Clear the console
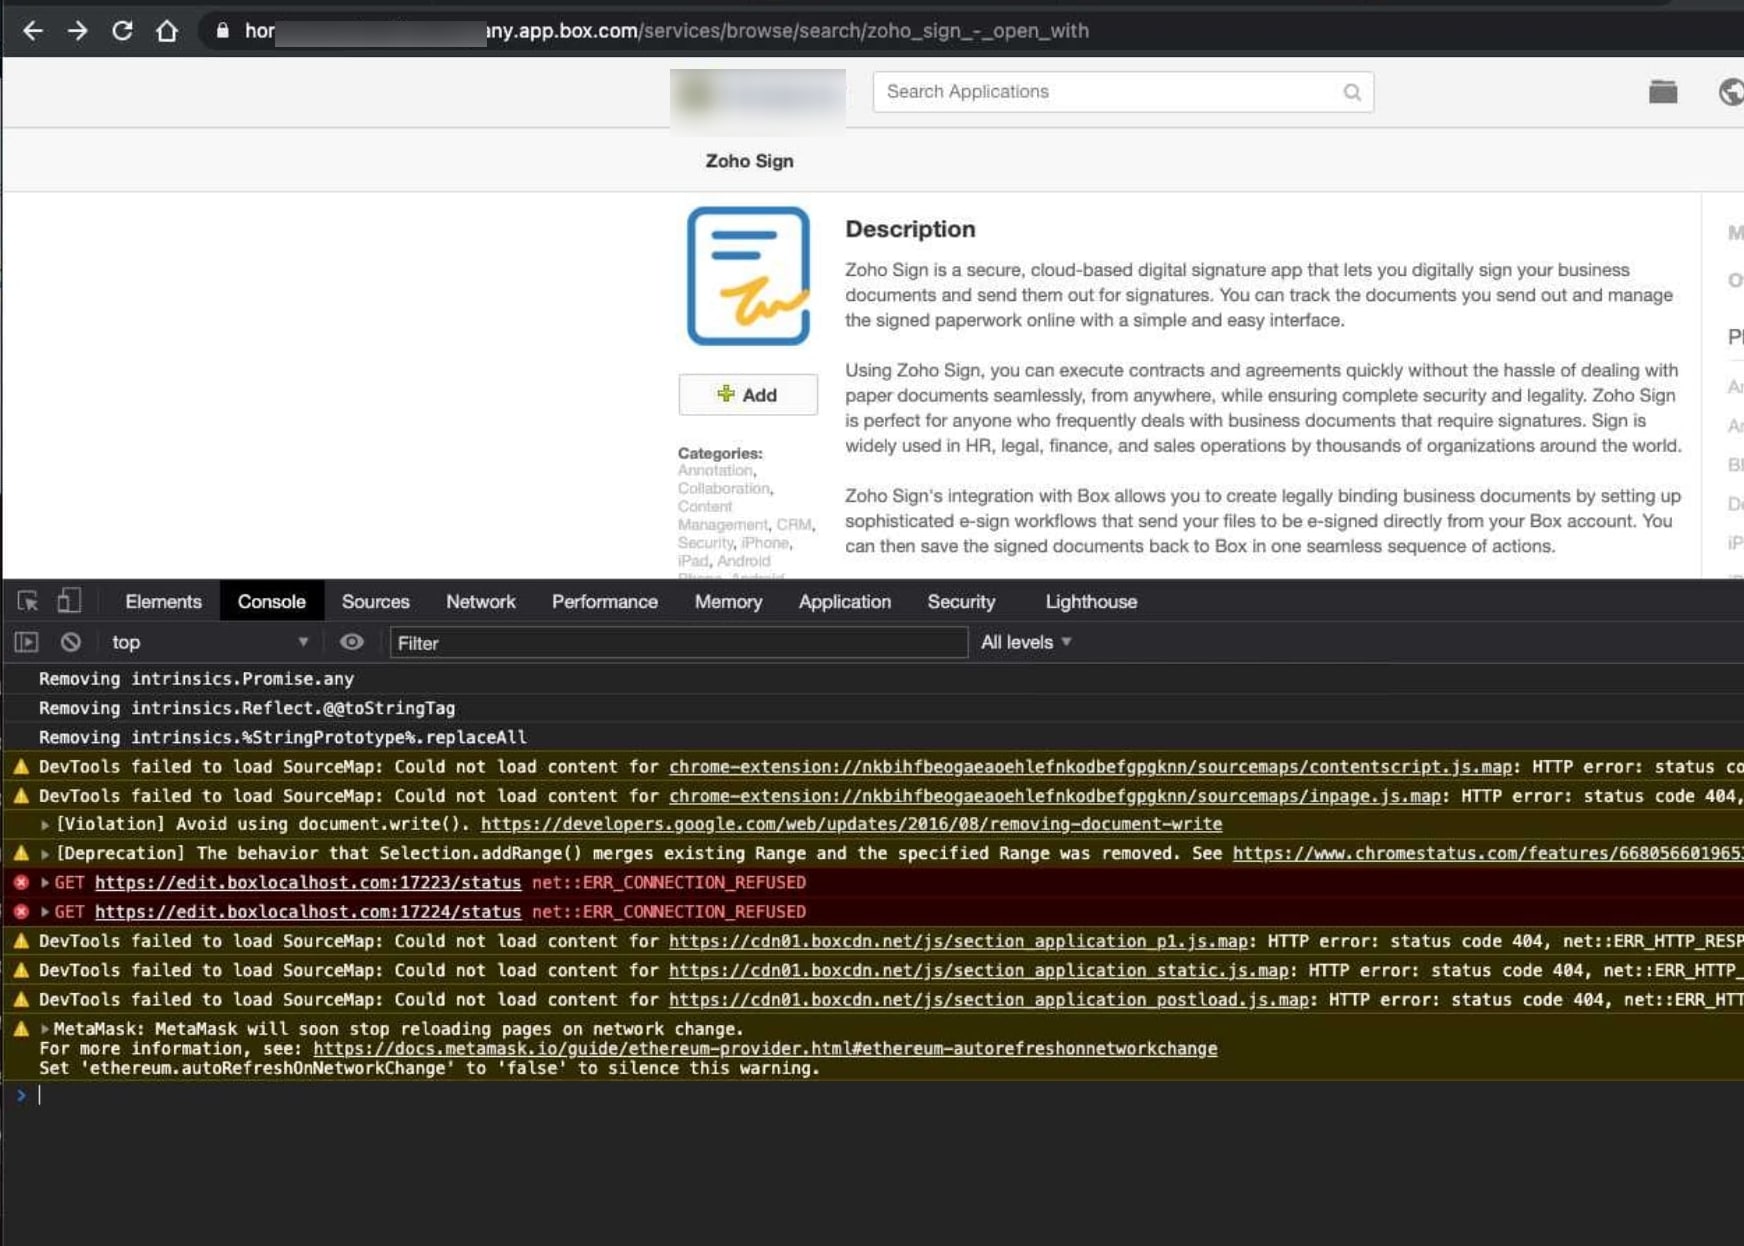This screenshot has height=1246, width=1744. click(70, 642)
